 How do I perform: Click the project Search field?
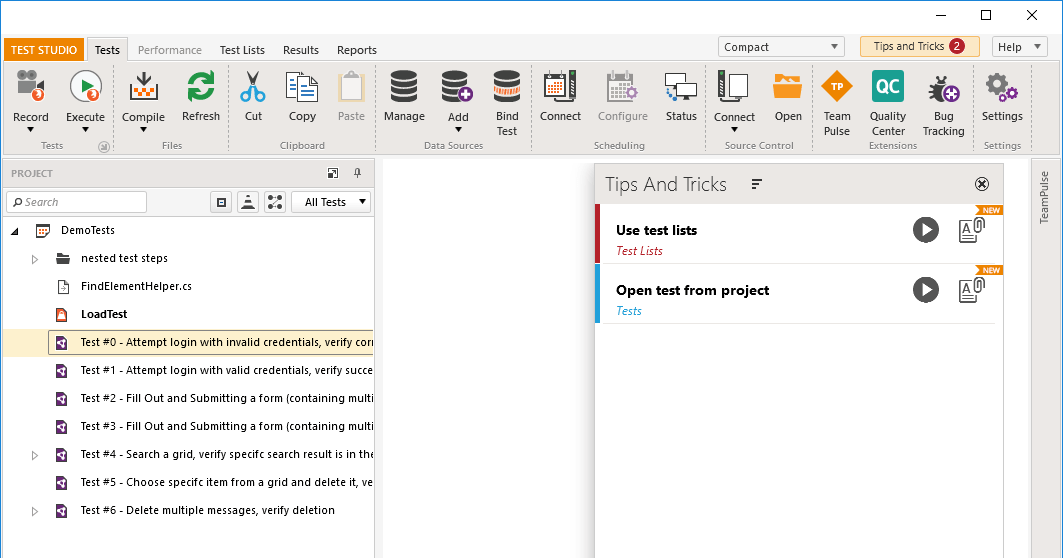click(77, 202)
